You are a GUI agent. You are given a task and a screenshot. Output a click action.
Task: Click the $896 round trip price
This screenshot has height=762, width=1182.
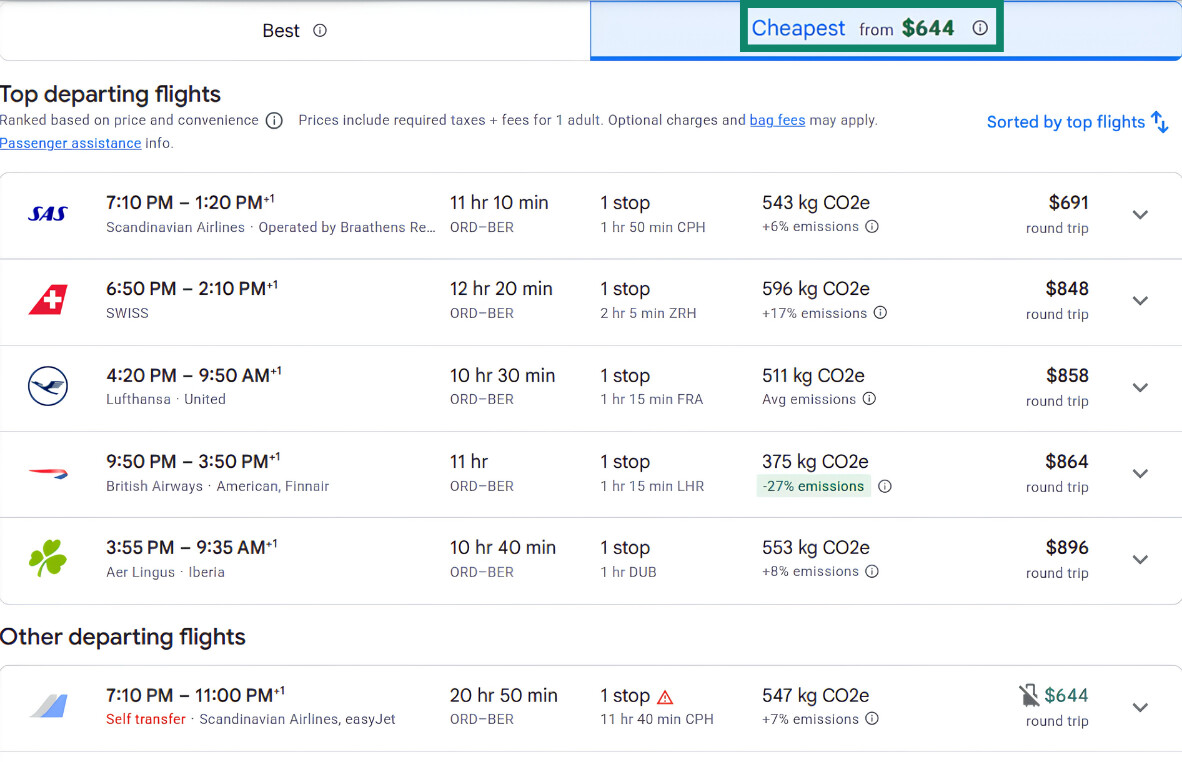pyautogui.click(x=1067, y=547)
